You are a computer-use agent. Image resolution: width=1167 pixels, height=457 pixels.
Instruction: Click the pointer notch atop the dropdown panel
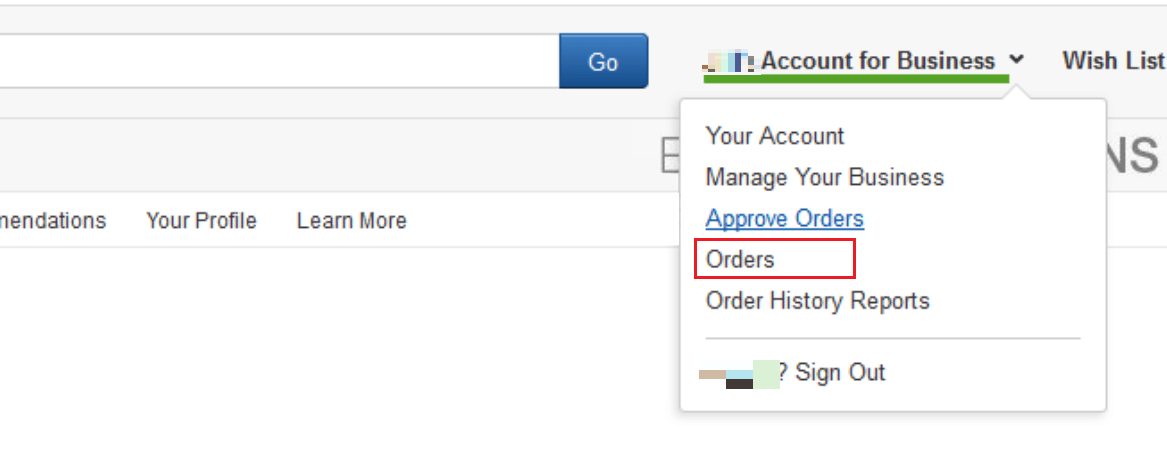1017,92
